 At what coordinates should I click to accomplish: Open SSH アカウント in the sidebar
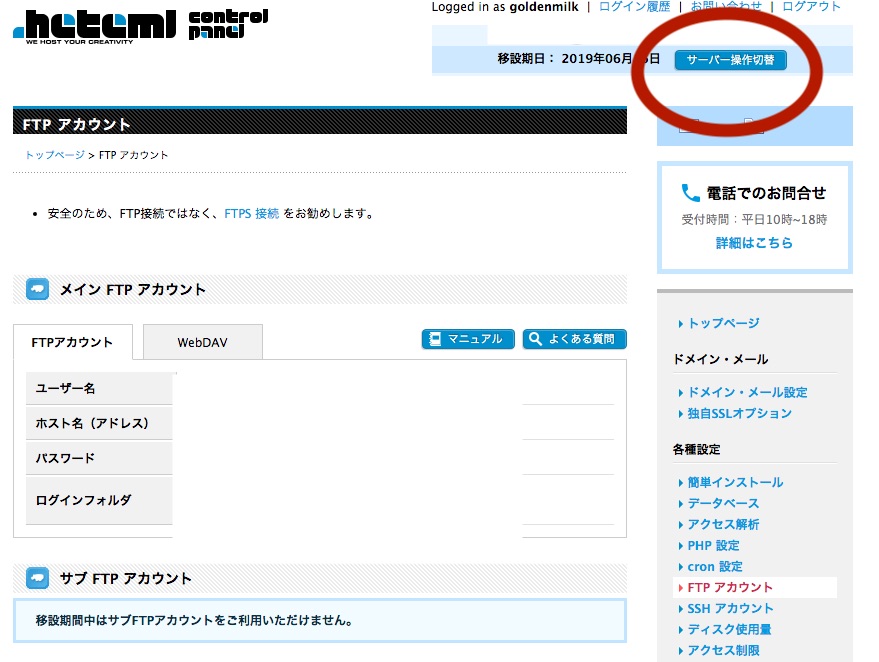click(730, 609)
